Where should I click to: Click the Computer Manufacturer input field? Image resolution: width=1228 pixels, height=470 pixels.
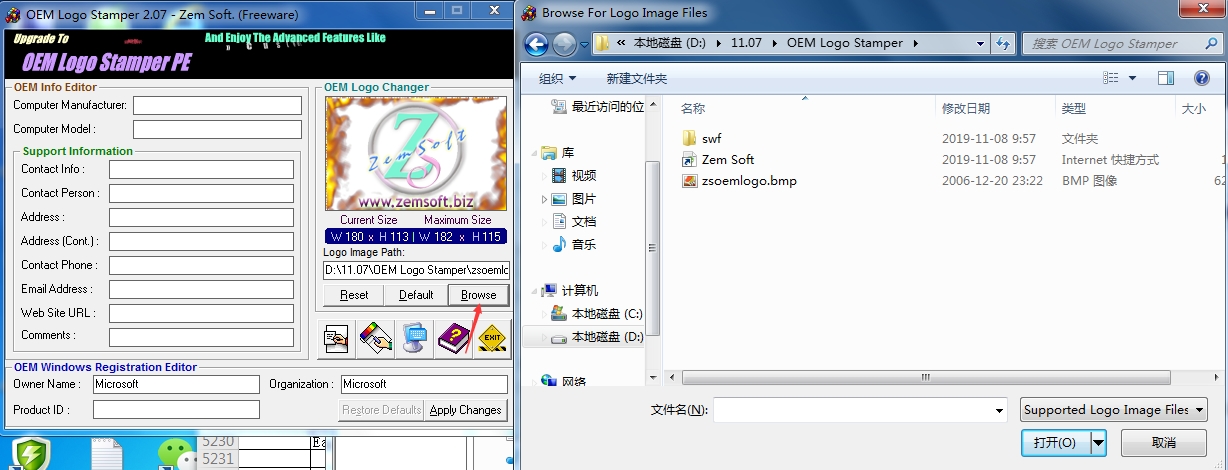(217, 105)
